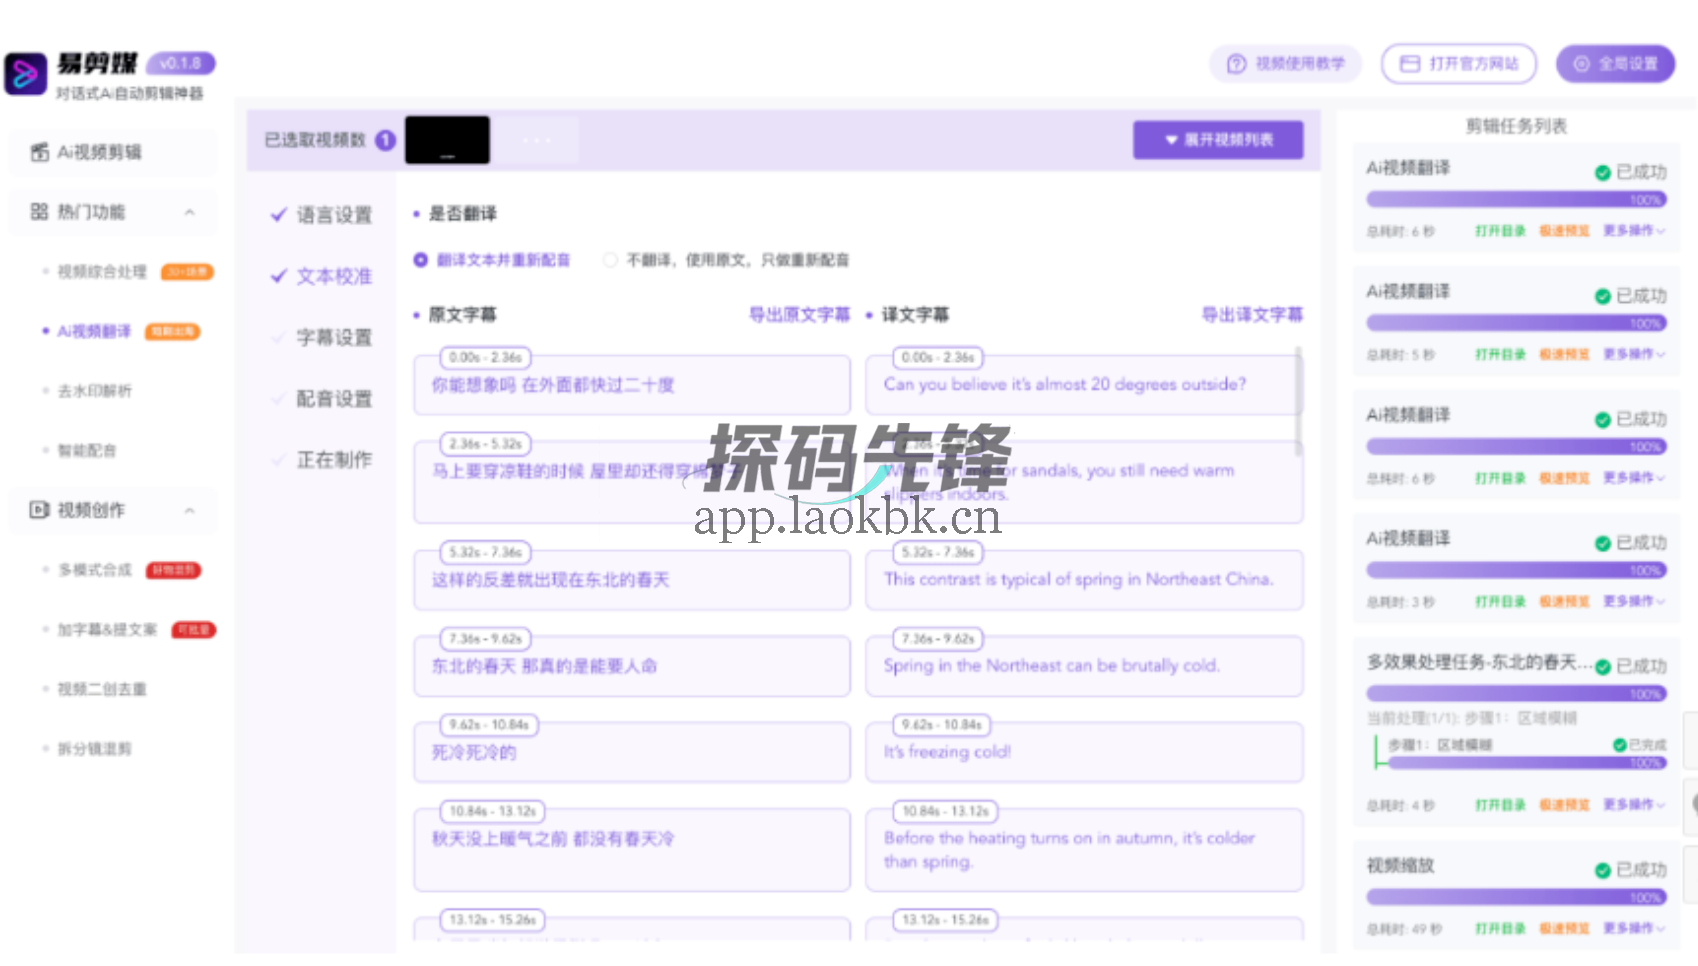Screen dimensions: 1698x966
Task: Open 全局设置 at the top right
Action: coord(1614,63)
